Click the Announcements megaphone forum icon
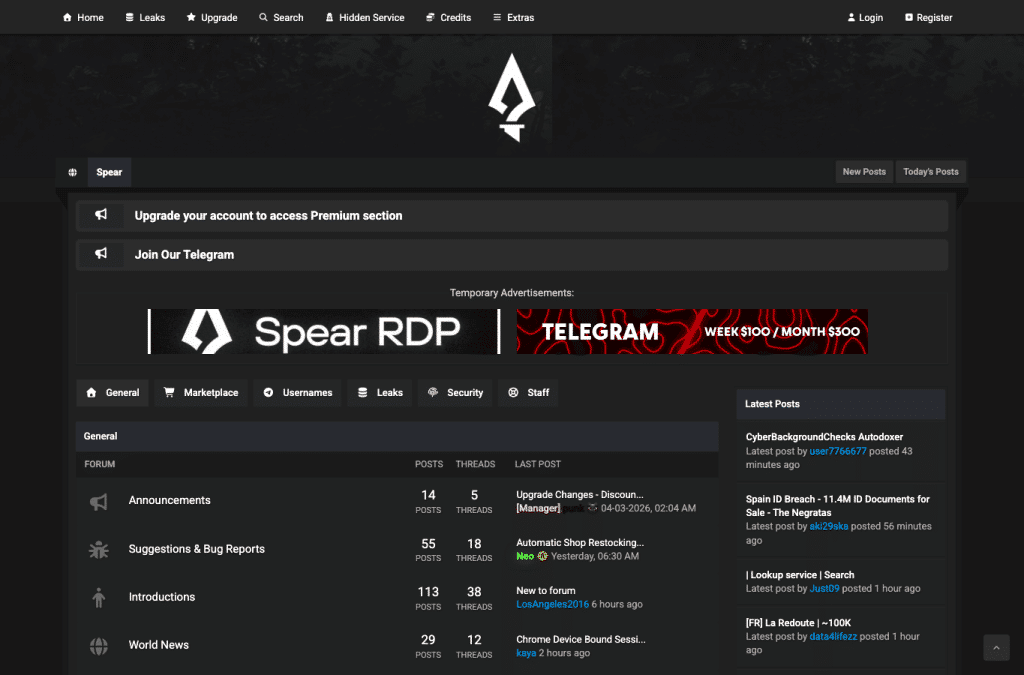Image resolution: width=1024 pixels, height=675 pixels. 99,501
